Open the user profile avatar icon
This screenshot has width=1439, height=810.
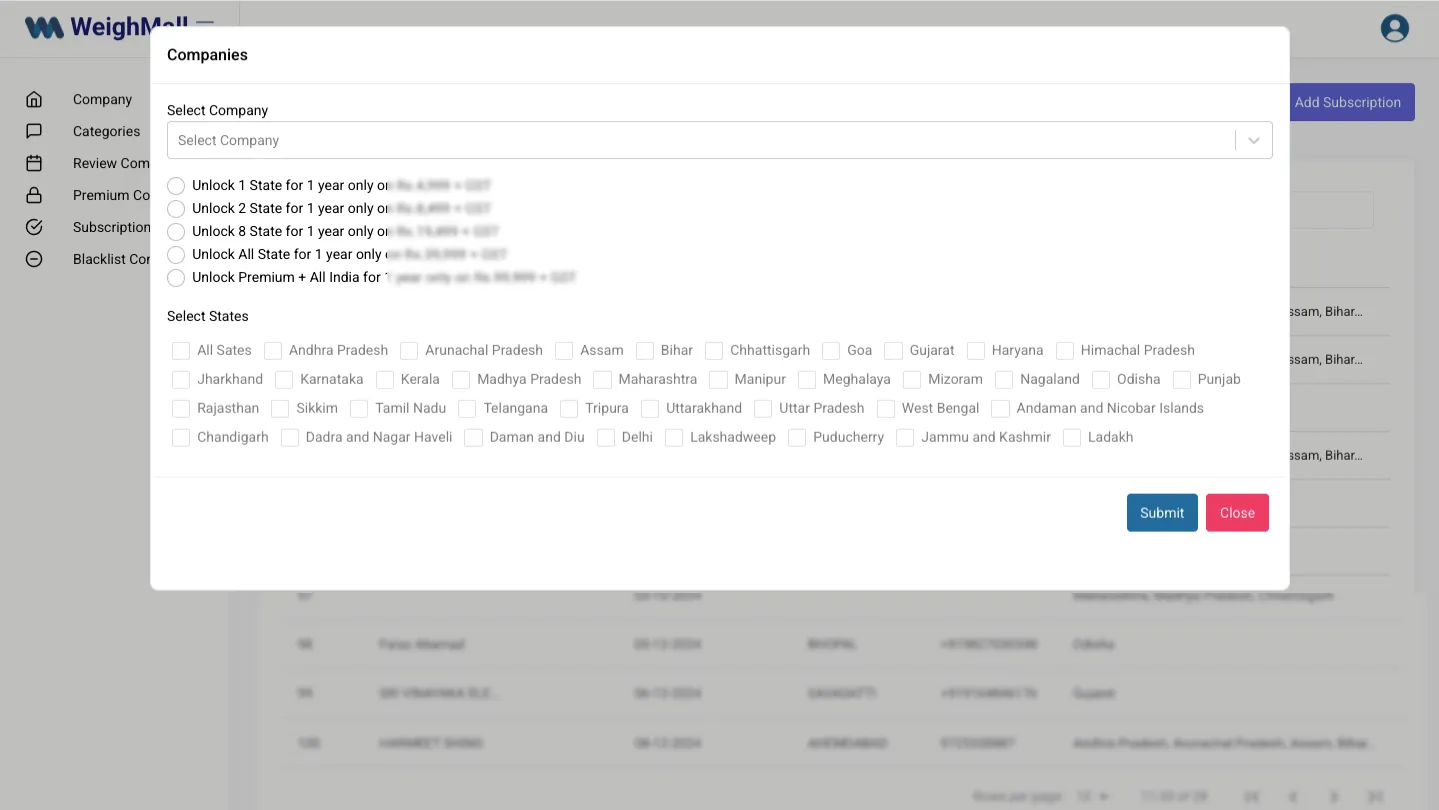tap(1394, 28)
